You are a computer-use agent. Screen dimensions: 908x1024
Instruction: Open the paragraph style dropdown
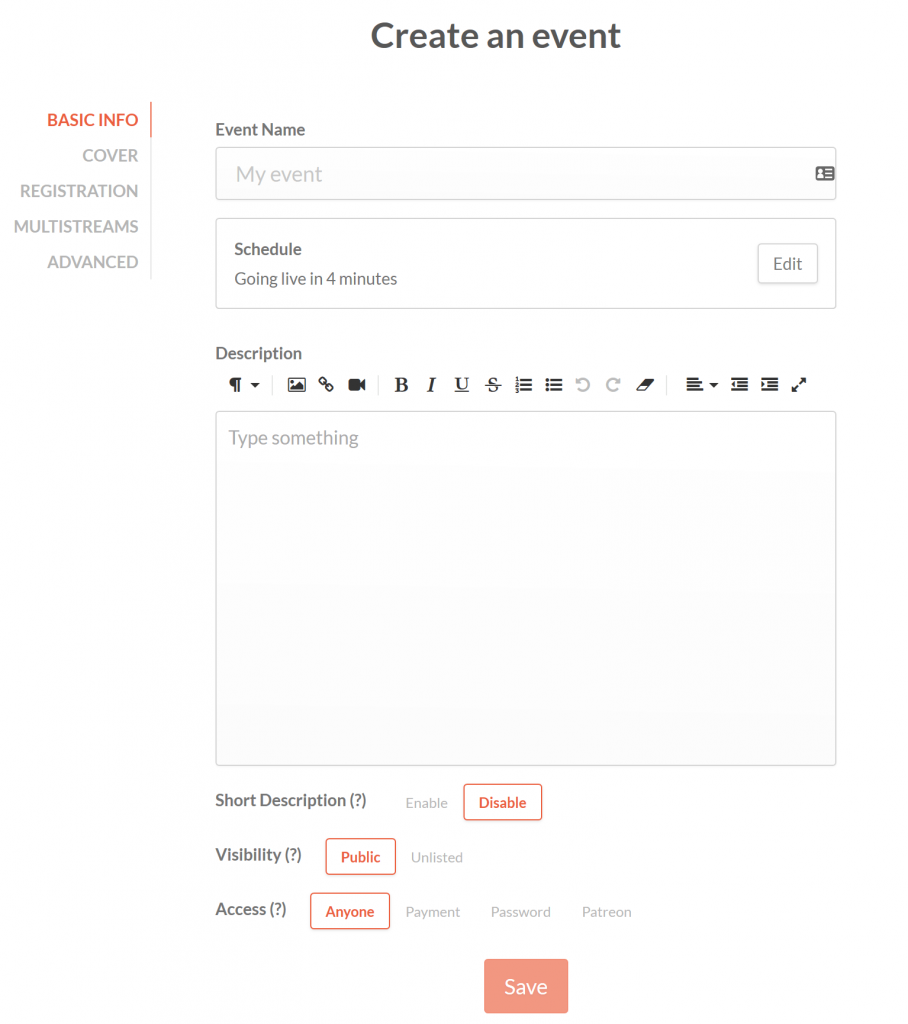[243, 385]
